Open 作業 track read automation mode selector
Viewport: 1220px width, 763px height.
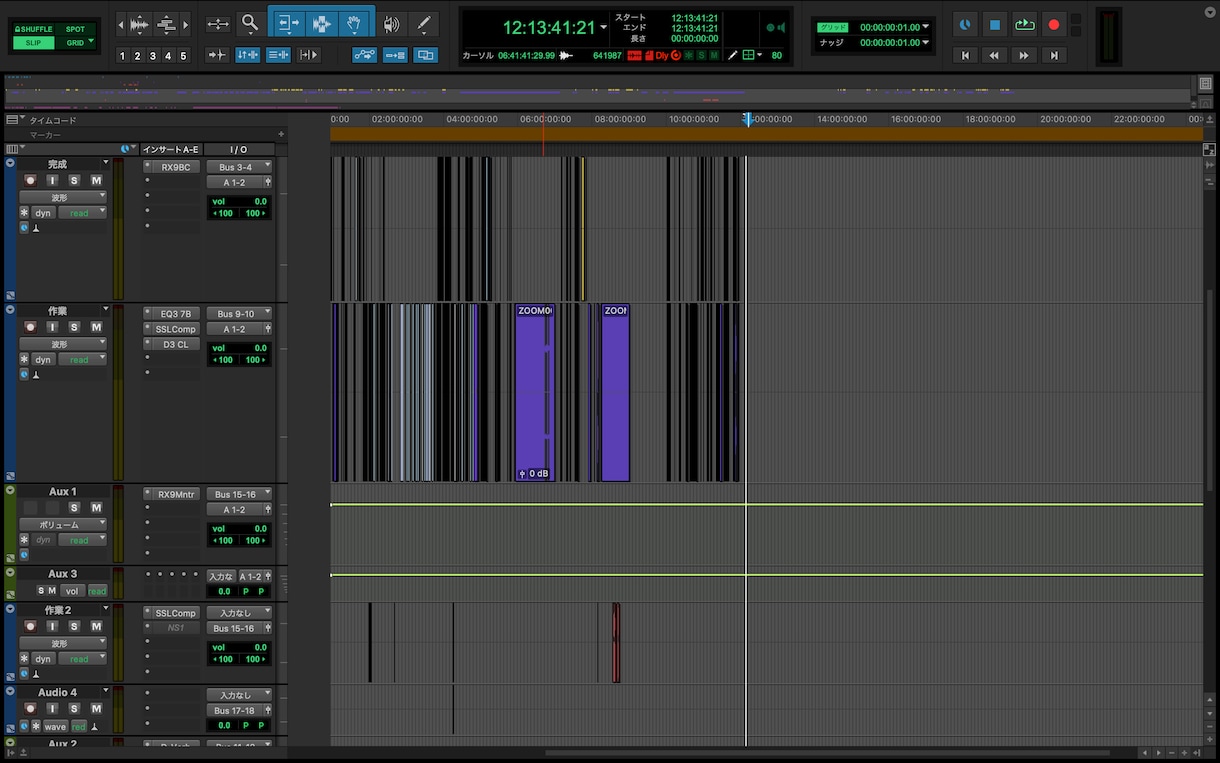coord(82,360)
